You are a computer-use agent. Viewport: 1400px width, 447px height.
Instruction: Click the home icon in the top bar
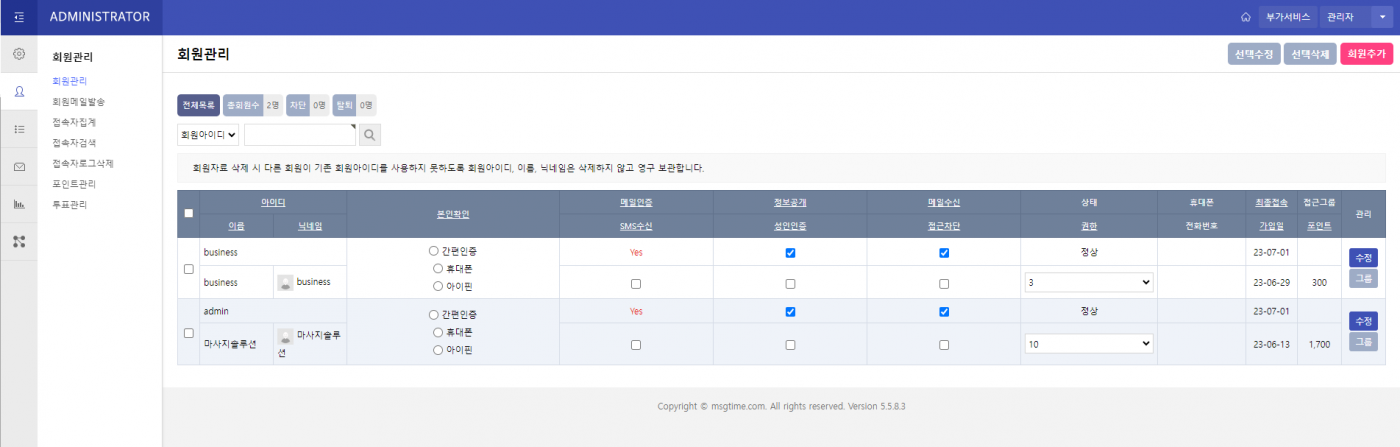coord(1245,17)
